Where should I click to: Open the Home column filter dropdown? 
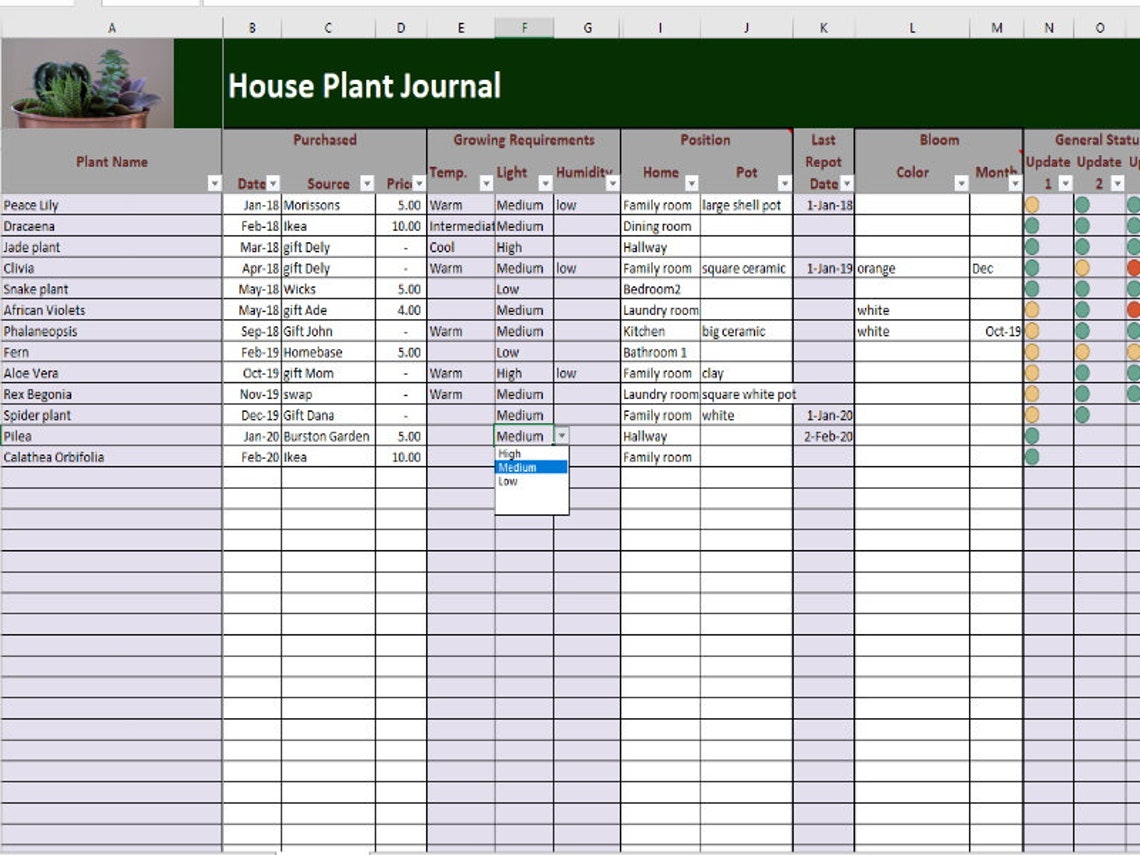[692, 184]
